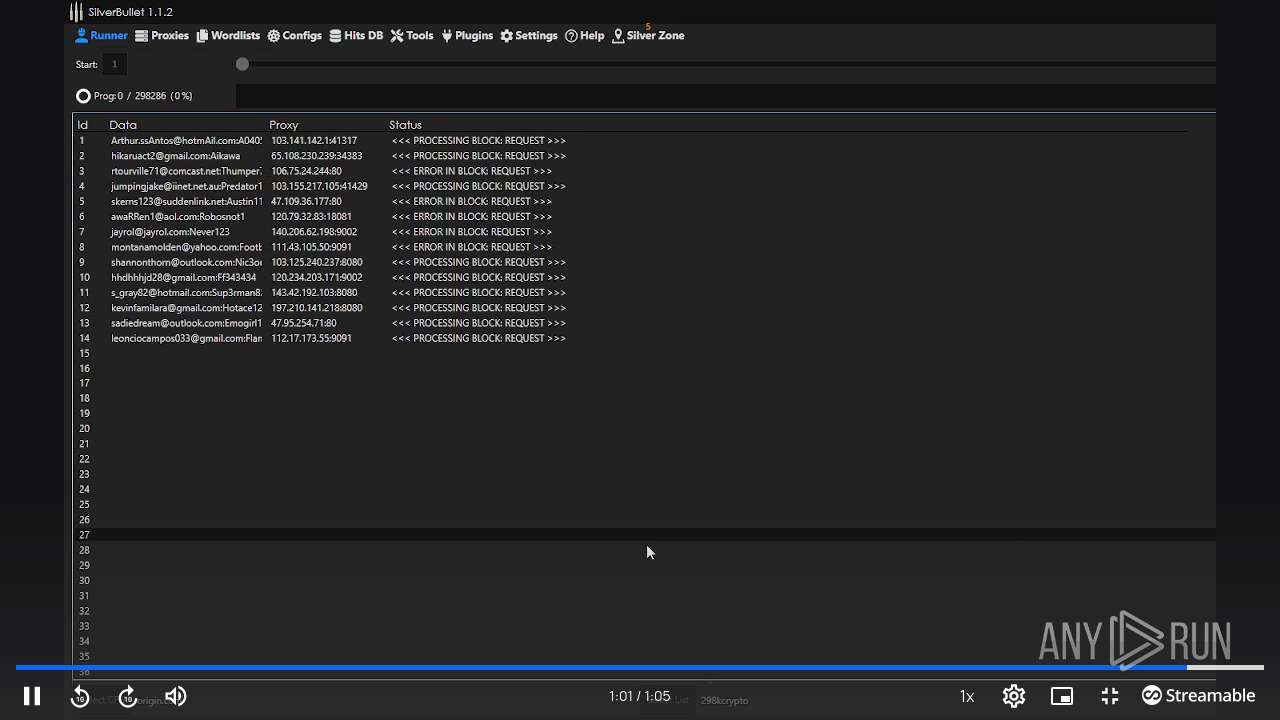Open the Tools tab

pyautogui.click(x=411, y=36)
